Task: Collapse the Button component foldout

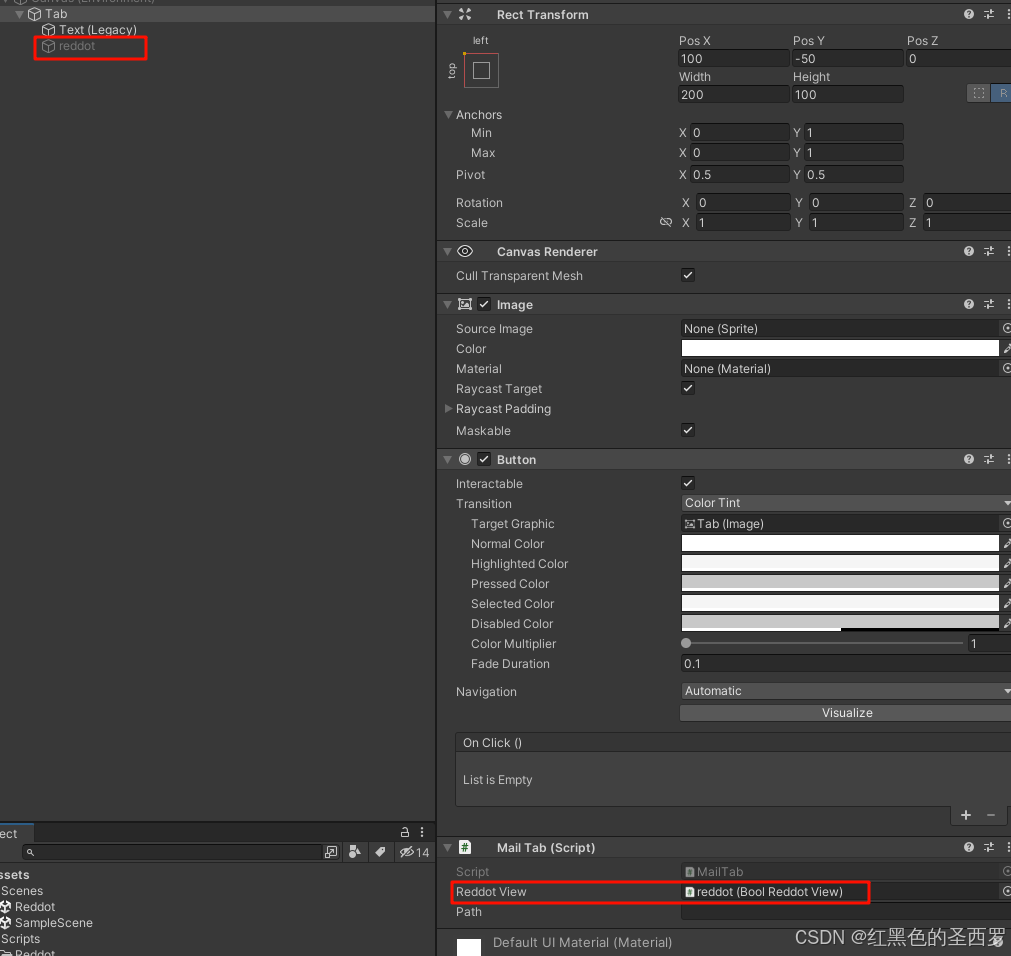Action: point(447,459)
